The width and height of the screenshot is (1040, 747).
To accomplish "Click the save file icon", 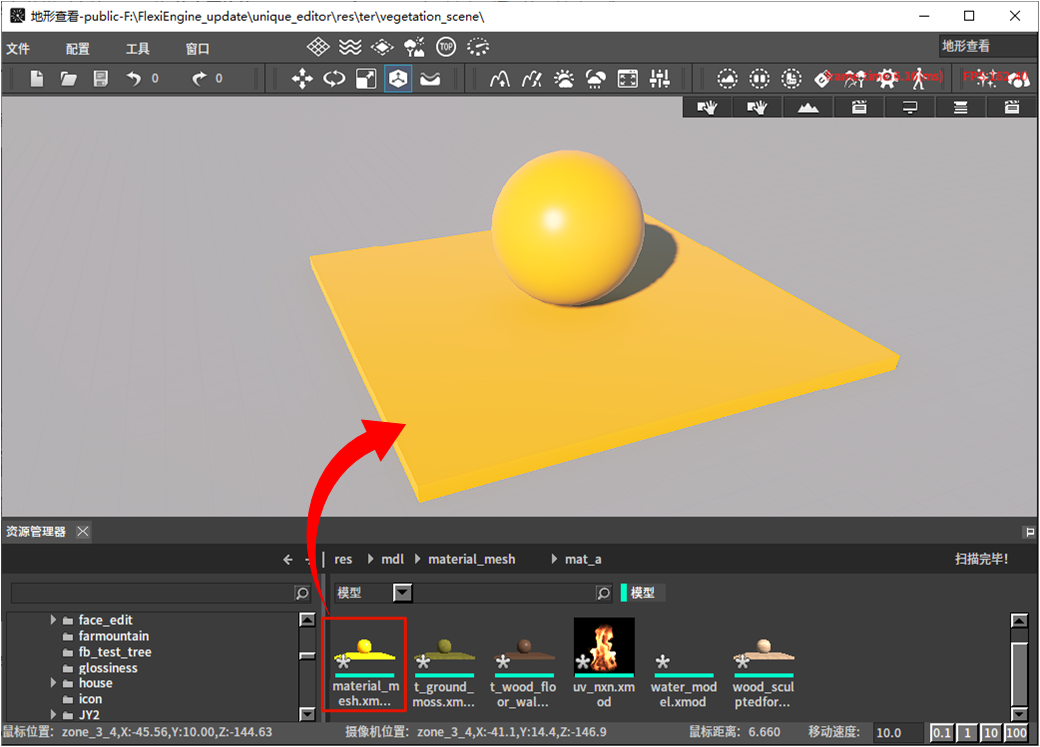I will 100,79.
